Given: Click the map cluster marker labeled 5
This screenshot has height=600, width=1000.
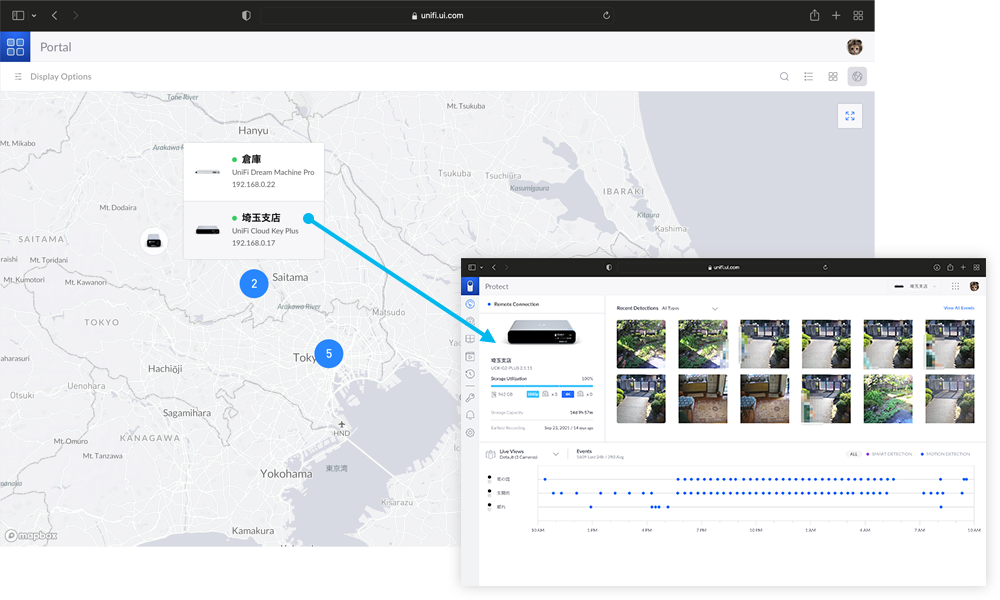Looking at the screenshot, I should 329,354.
